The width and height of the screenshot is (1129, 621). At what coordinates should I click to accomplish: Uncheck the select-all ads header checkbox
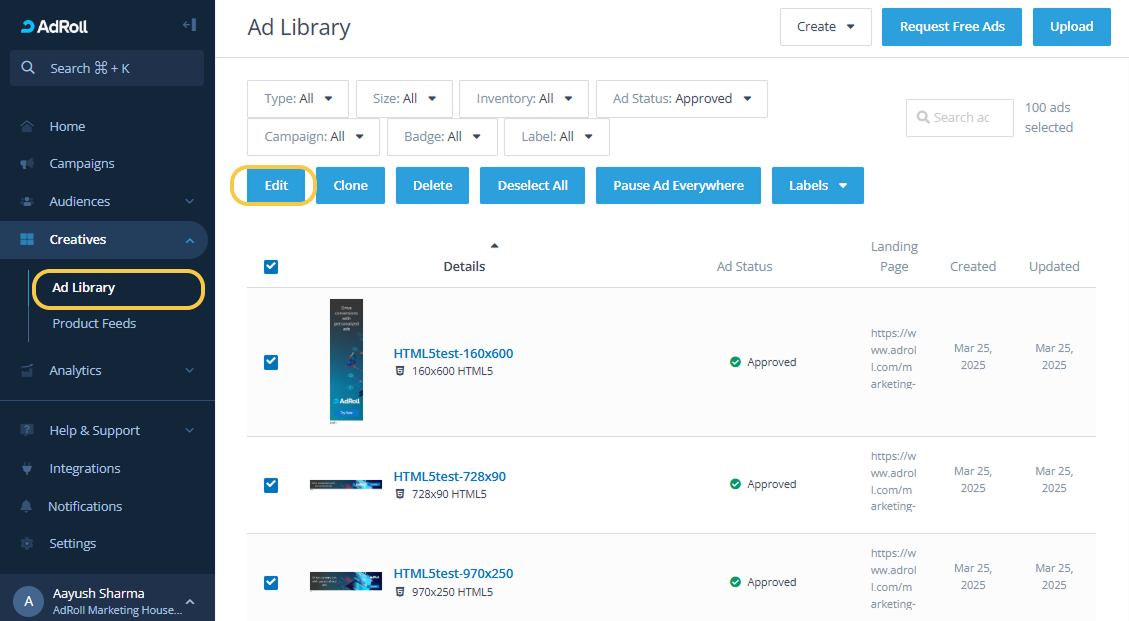coord(271,267)
